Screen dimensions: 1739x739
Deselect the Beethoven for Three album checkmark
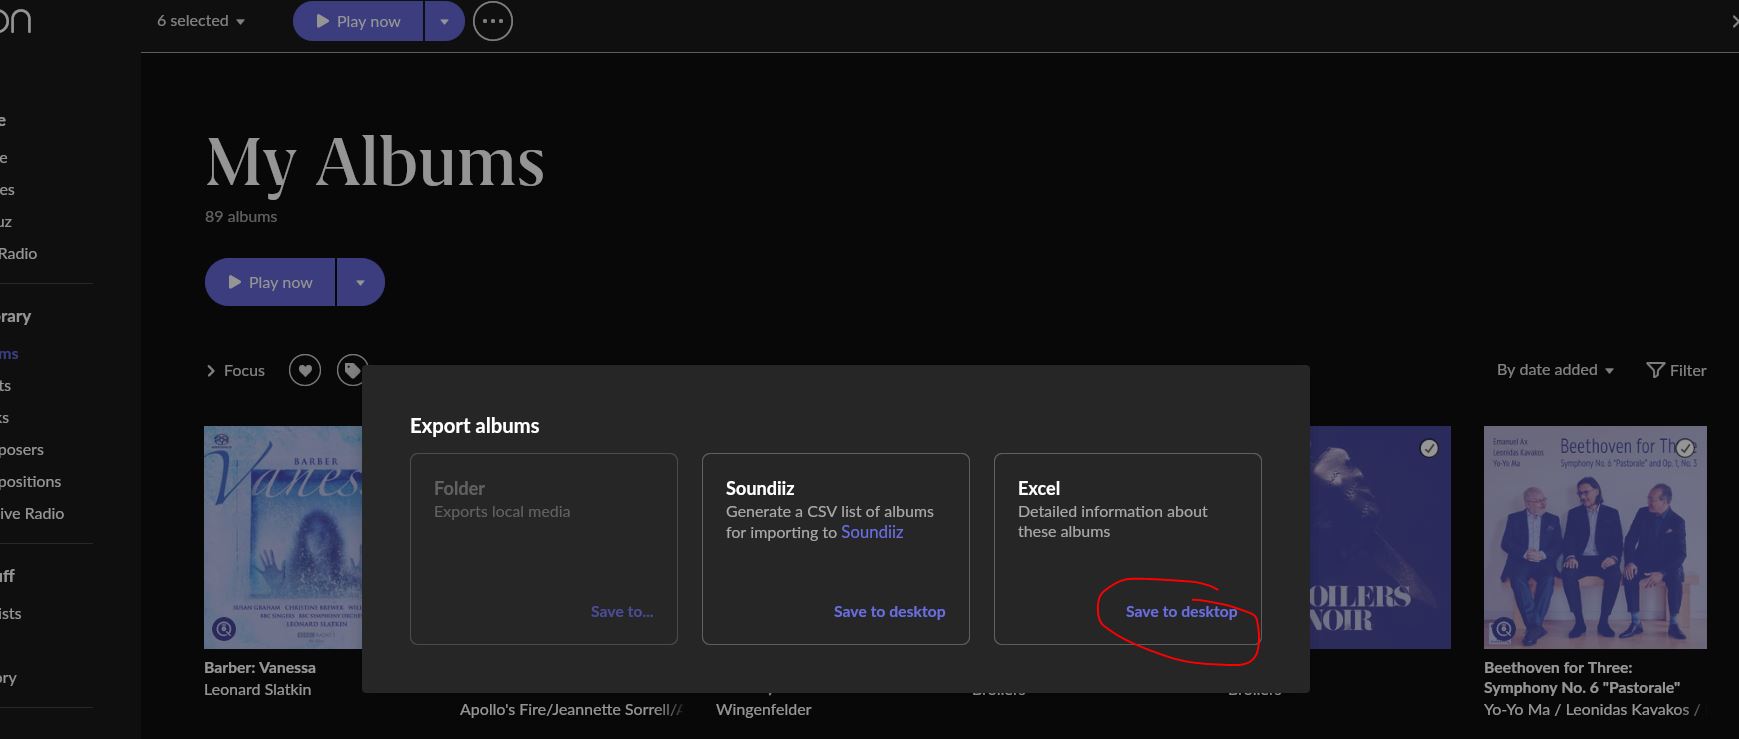coord(1685,447)
